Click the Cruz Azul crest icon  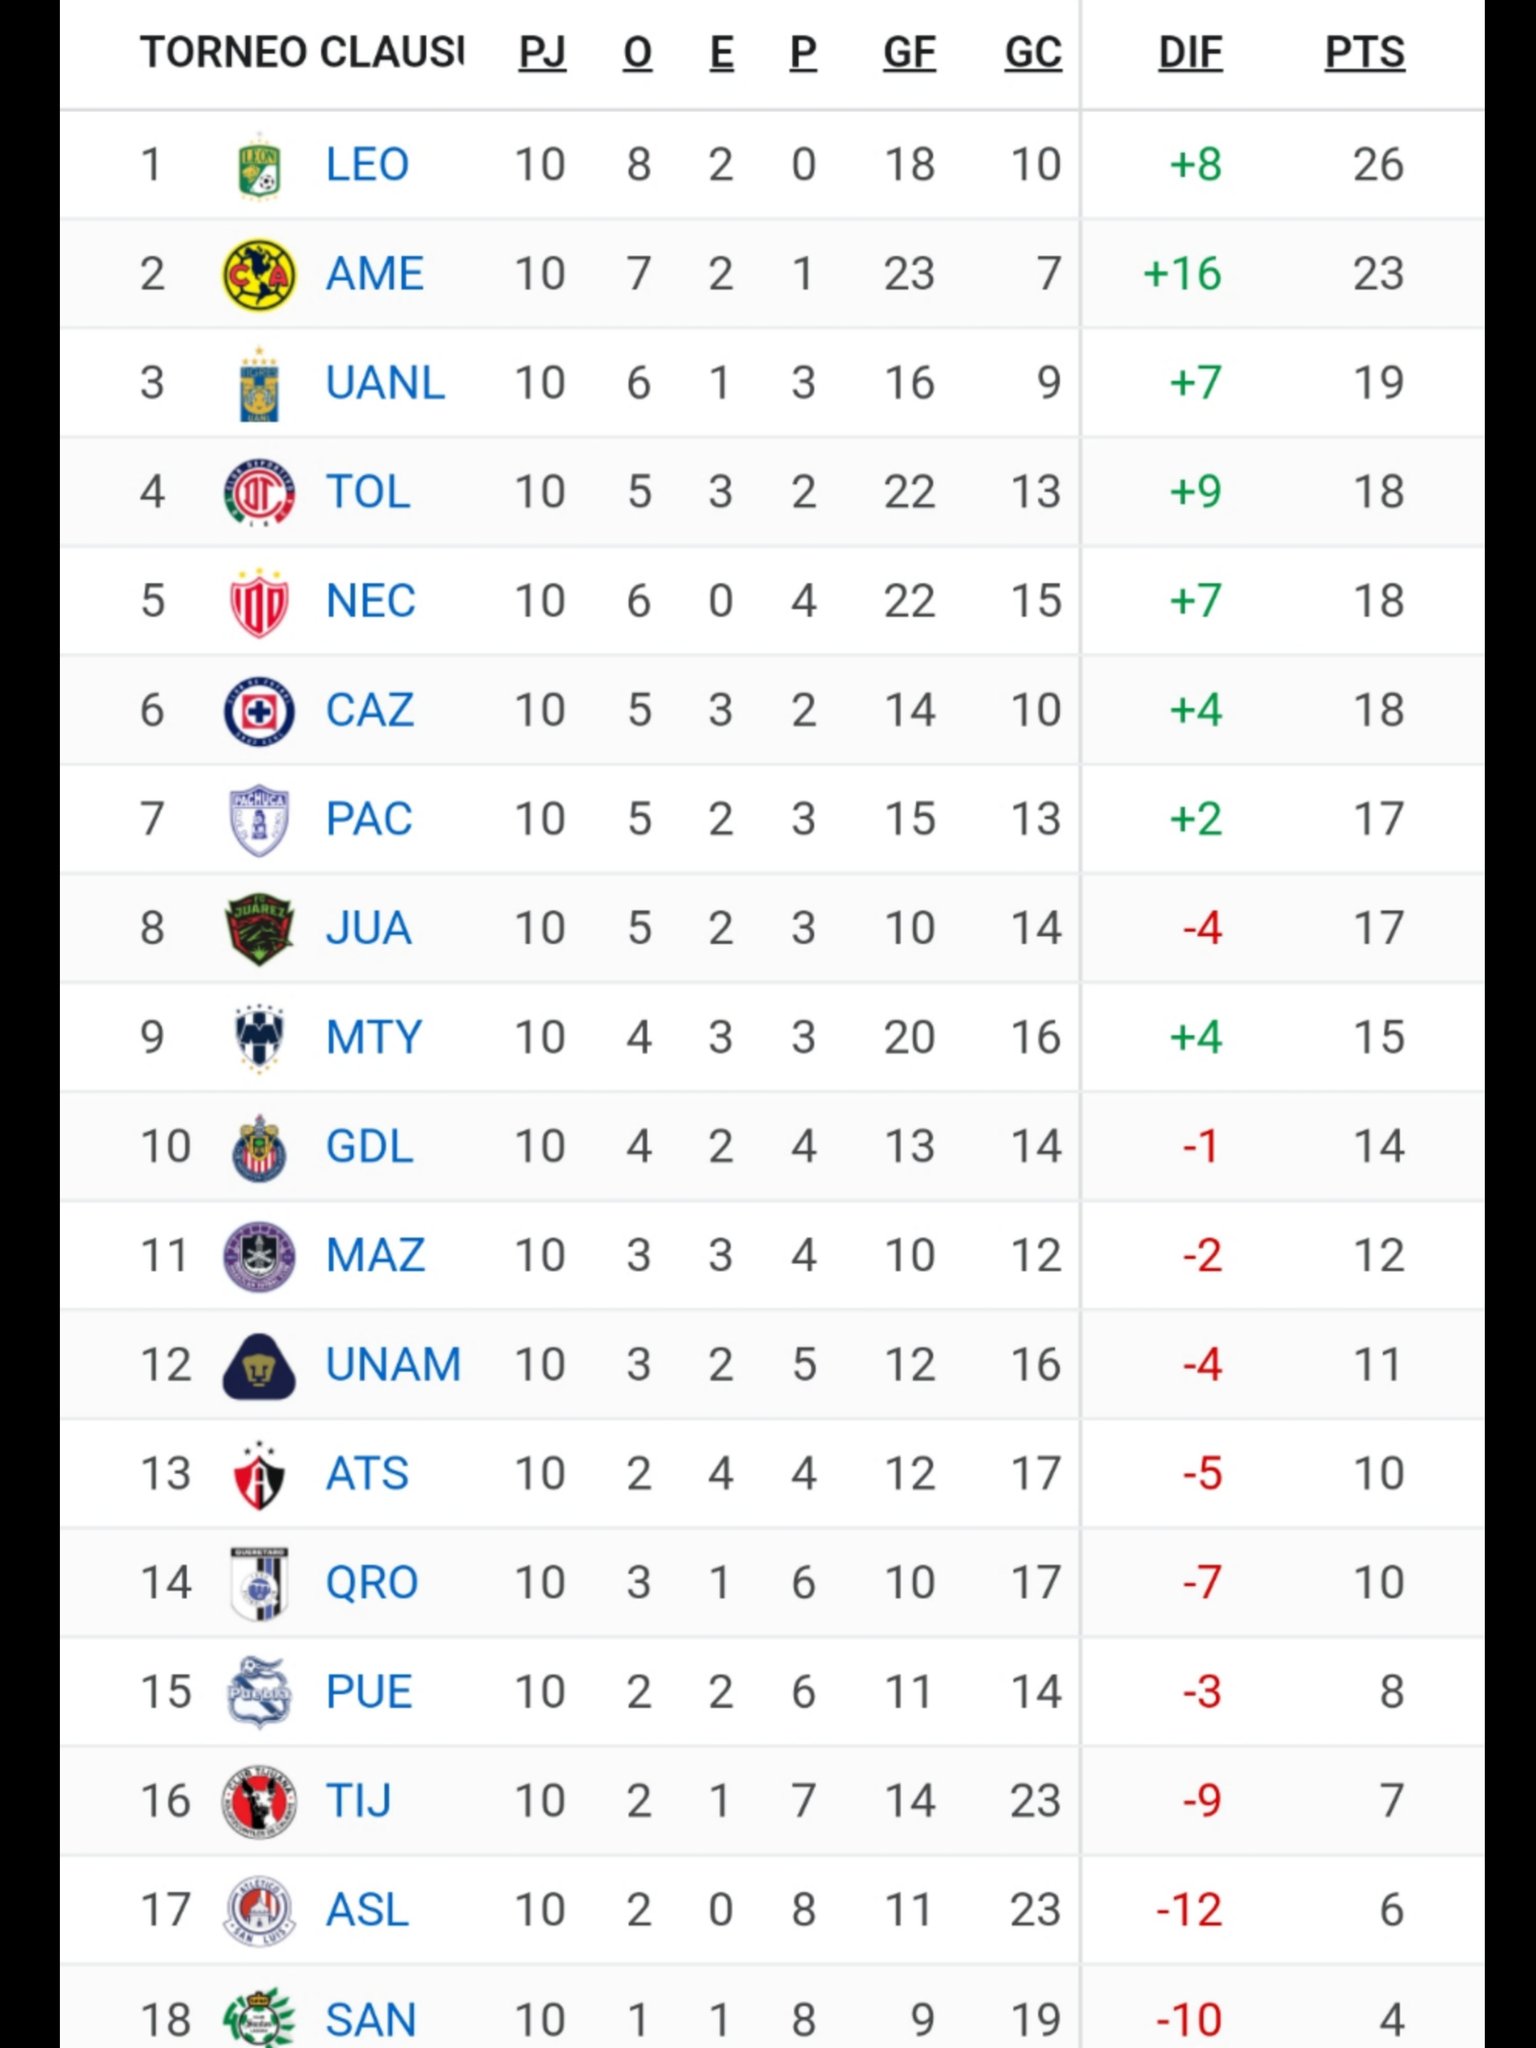[x=259, y=711]
